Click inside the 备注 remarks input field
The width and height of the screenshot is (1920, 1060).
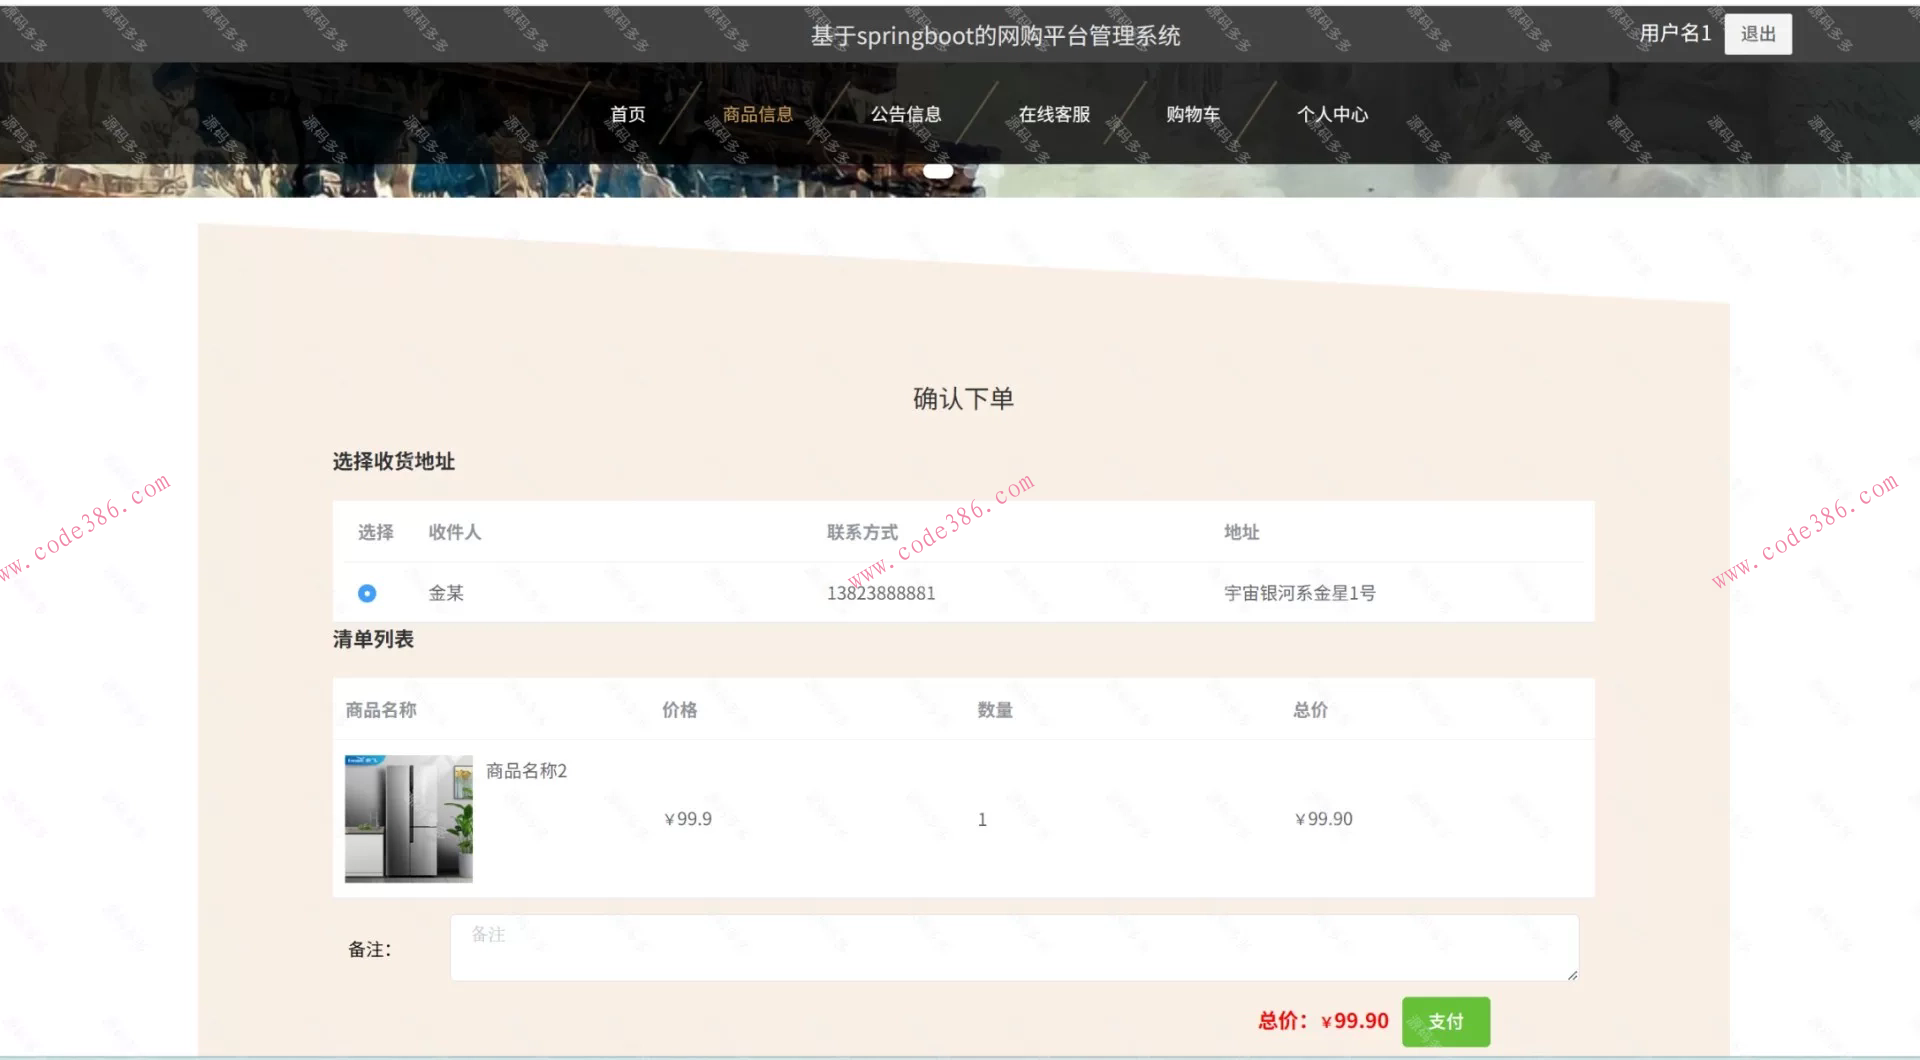pos(1014,947)
